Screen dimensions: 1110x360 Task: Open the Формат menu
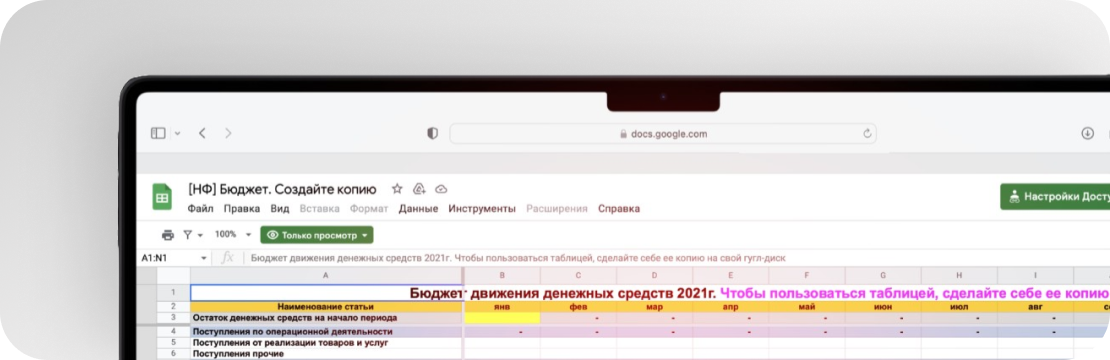click(x=369, y=209)
